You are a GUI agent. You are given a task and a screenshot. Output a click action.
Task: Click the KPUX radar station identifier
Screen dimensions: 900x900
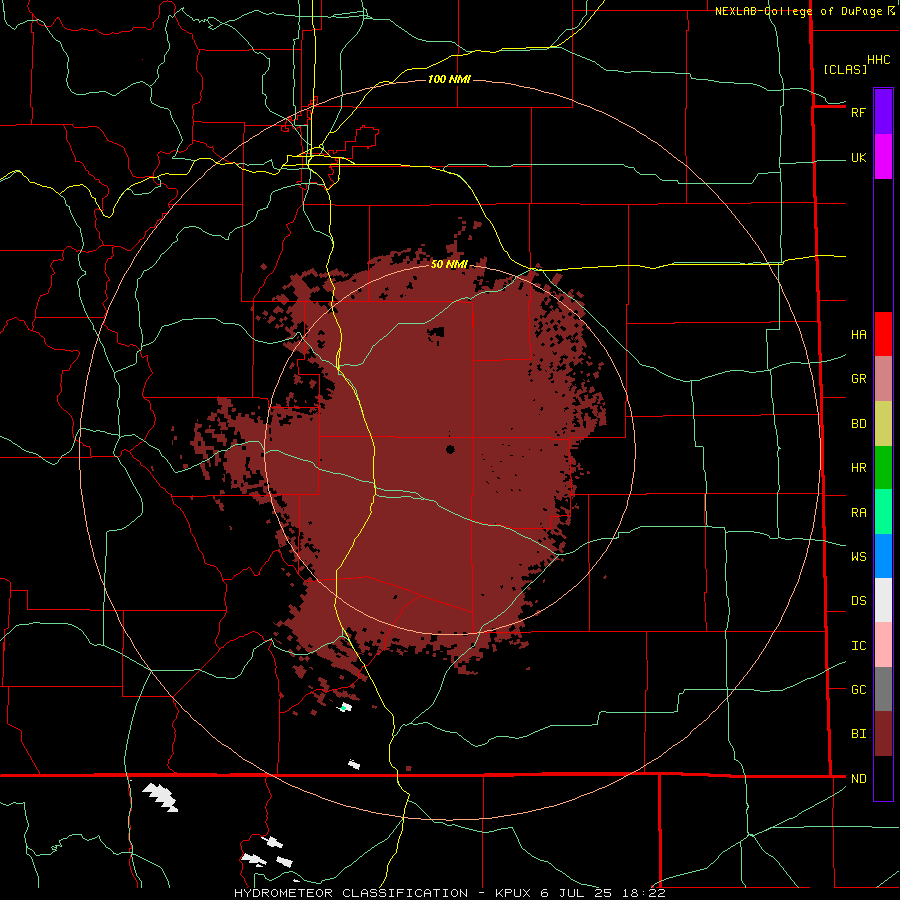pyautogui.click(x=514, y=893)
